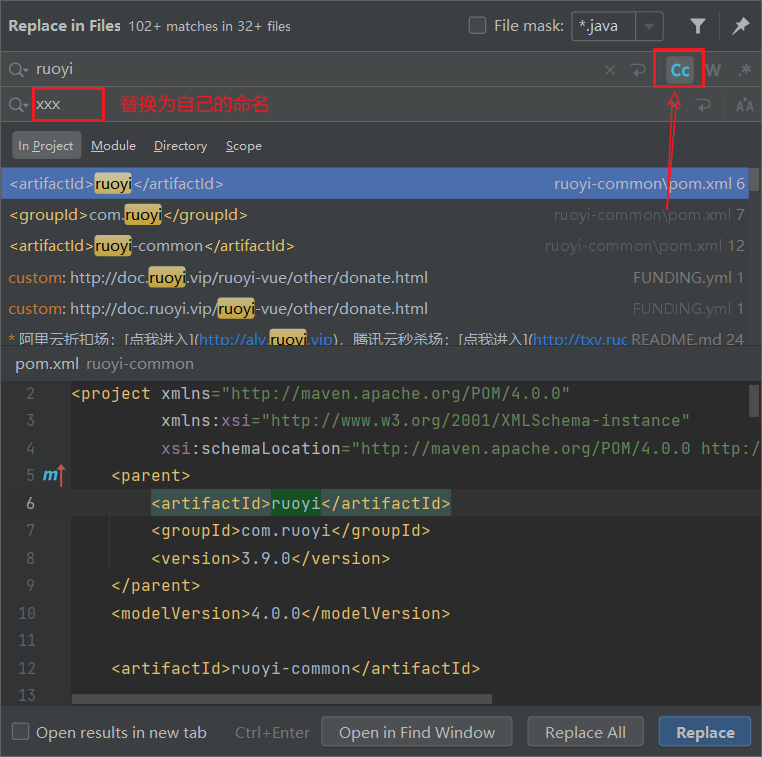Click Open in Find Window button
This screenshot has height=757, width=762.
click(x=416, y=732)
